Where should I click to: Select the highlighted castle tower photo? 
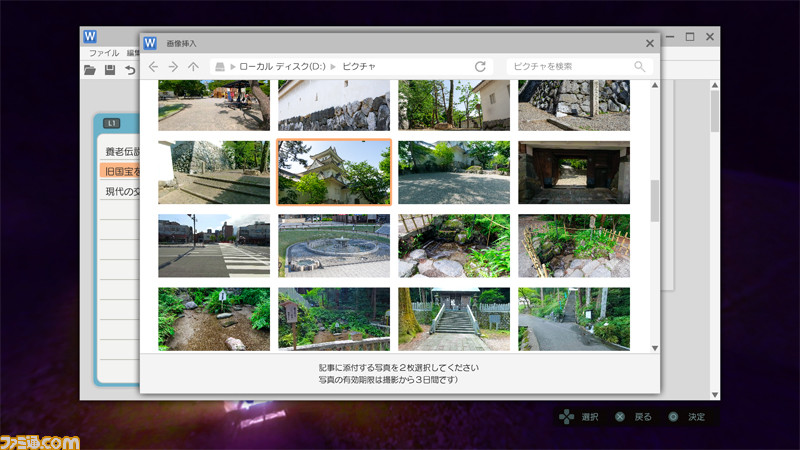point(334,172)
